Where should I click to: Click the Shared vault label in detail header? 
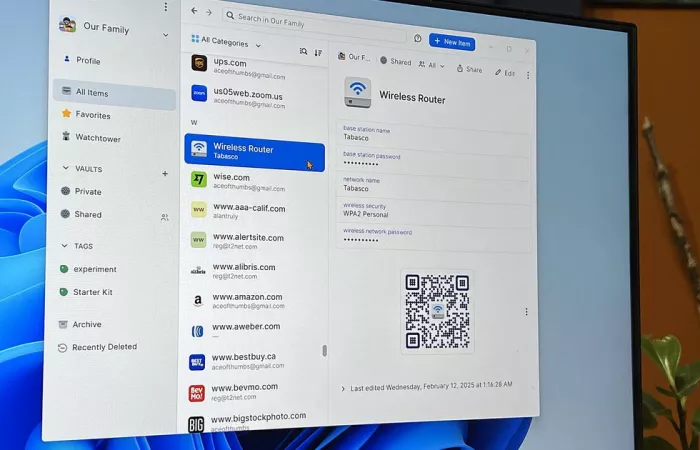point(396,62)
